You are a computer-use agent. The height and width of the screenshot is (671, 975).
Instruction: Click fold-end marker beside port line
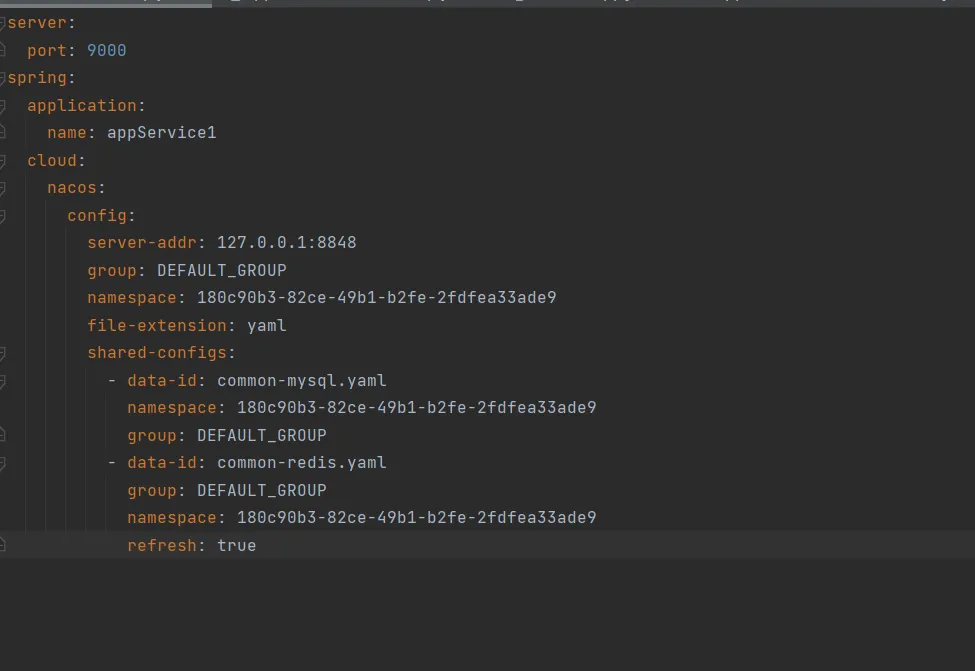[3, 50]
